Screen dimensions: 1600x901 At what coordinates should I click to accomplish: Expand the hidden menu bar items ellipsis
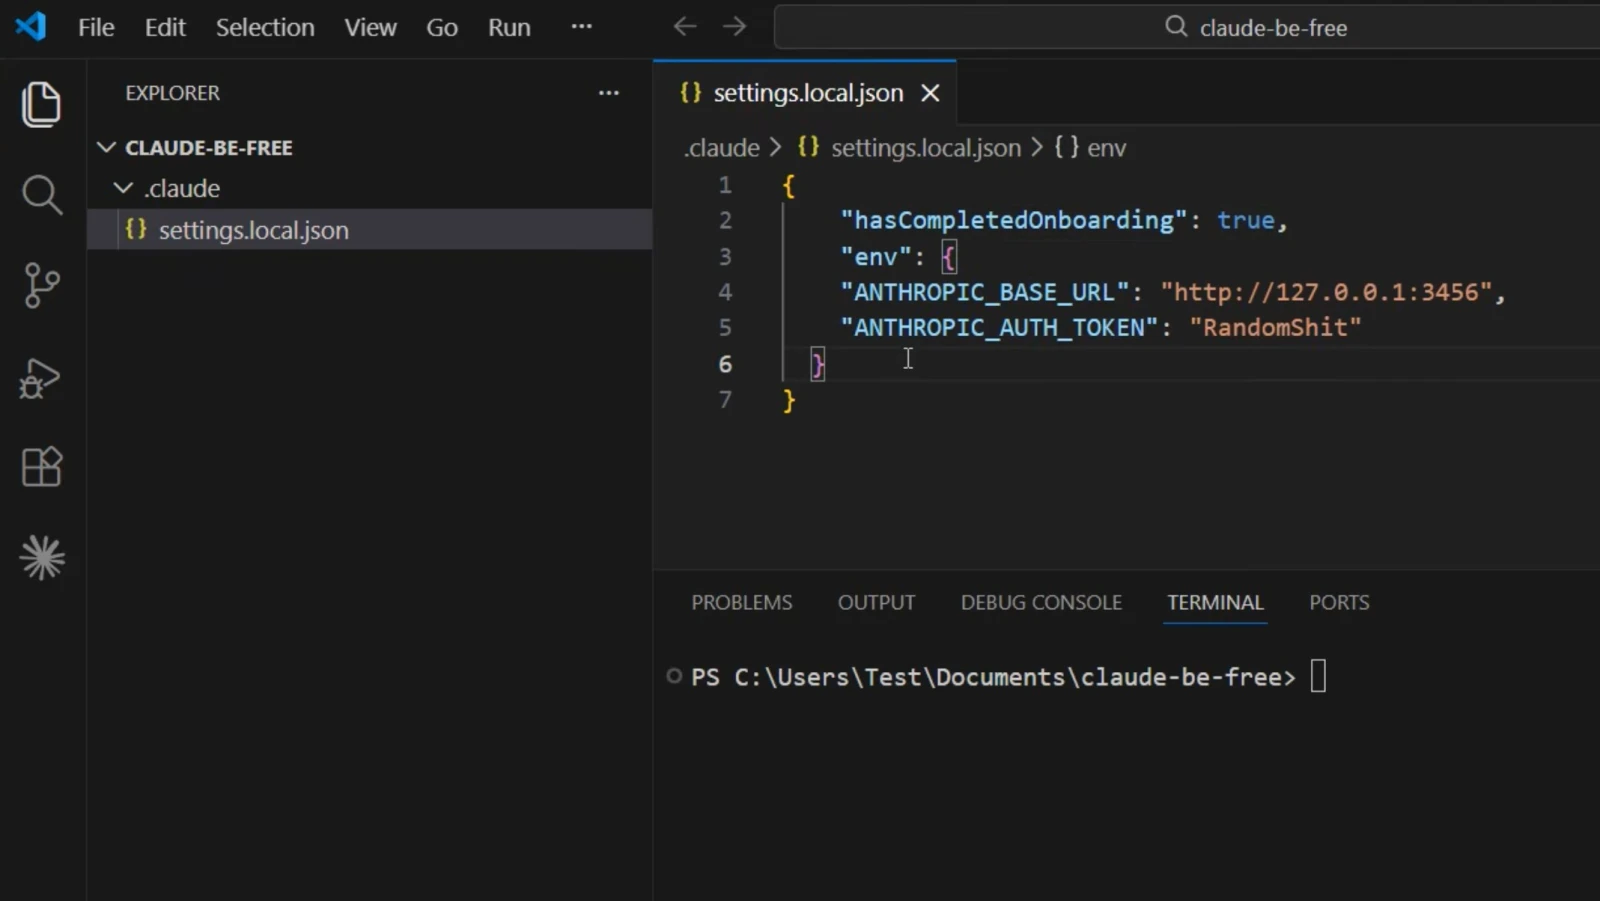581,27
